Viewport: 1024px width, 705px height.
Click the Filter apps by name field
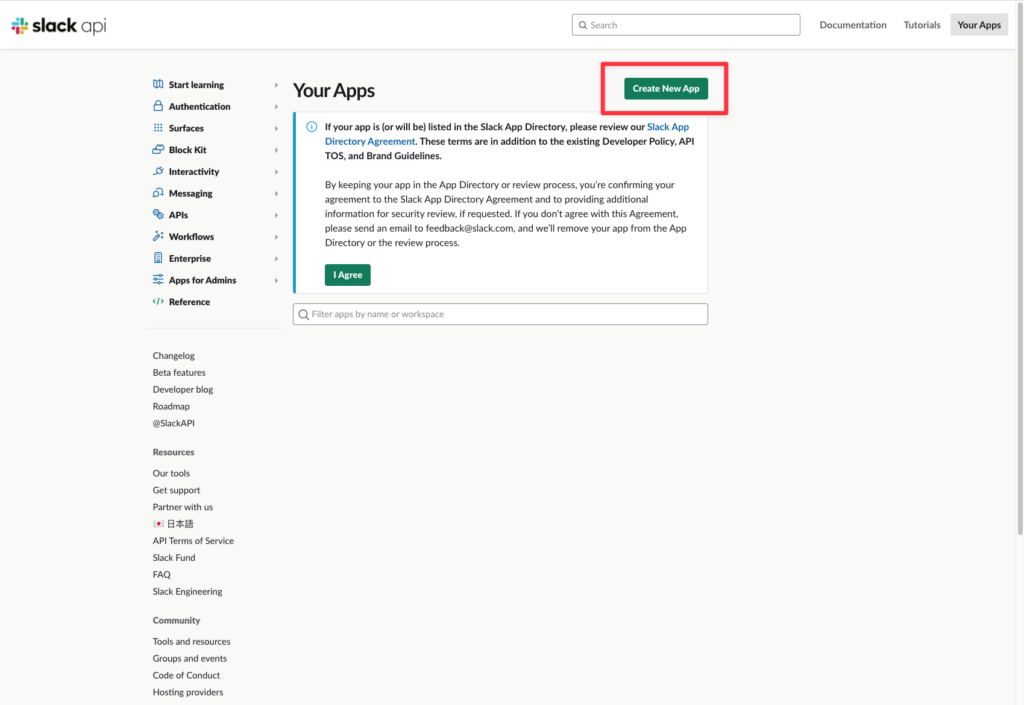500,314
